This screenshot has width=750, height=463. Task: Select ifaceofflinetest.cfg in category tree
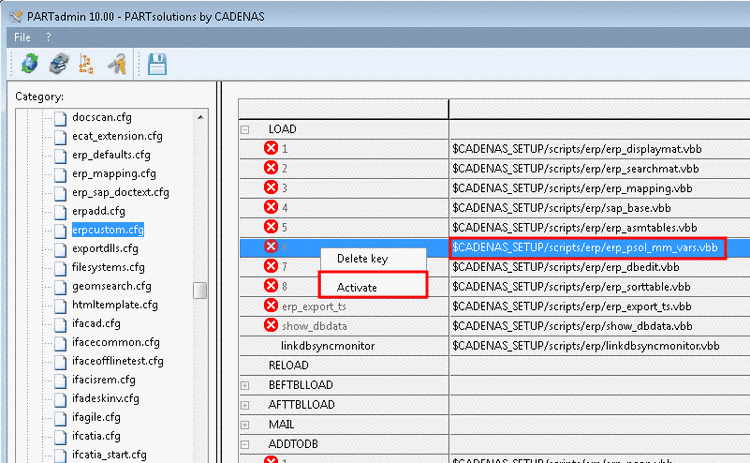point(118,361)
